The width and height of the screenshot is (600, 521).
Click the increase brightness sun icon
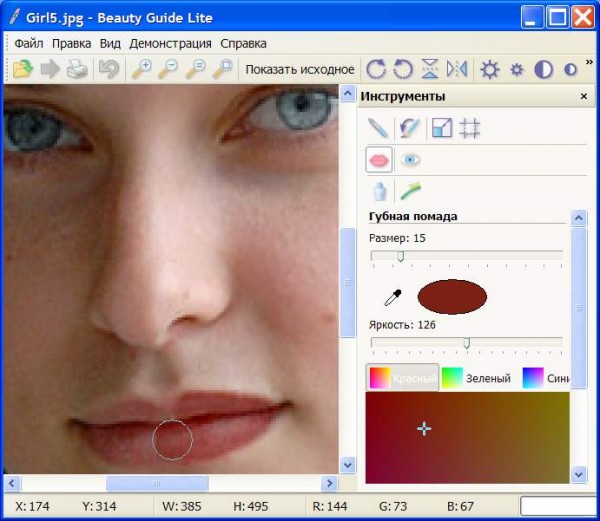coord(490,69)
